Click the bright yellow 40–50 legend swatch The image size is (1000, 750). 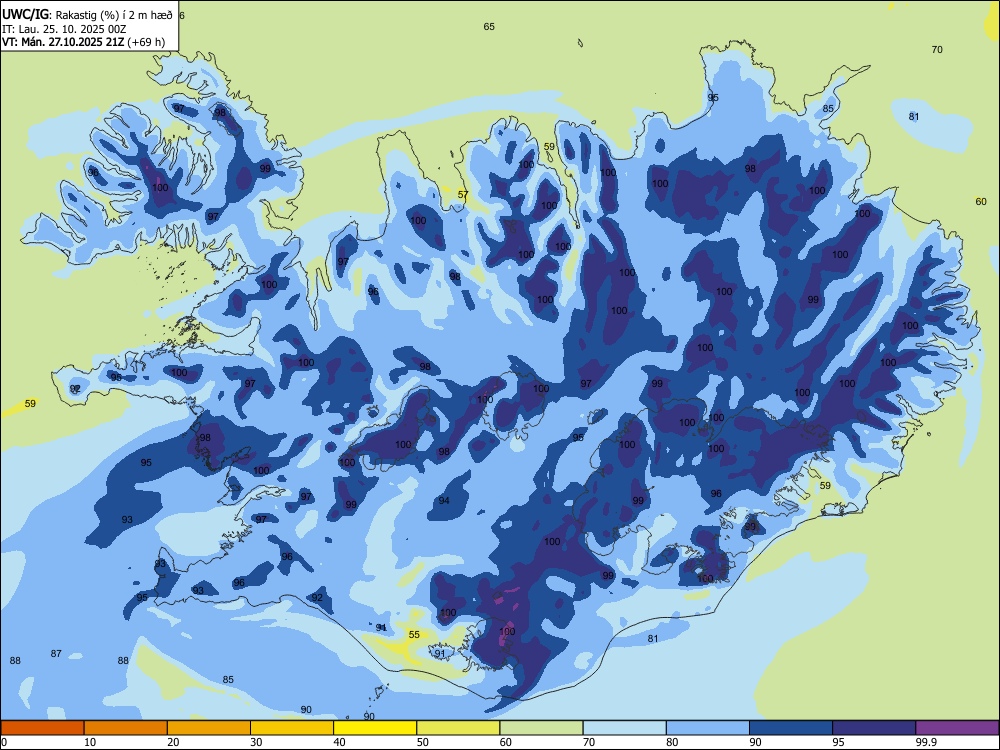coord(375,728)
